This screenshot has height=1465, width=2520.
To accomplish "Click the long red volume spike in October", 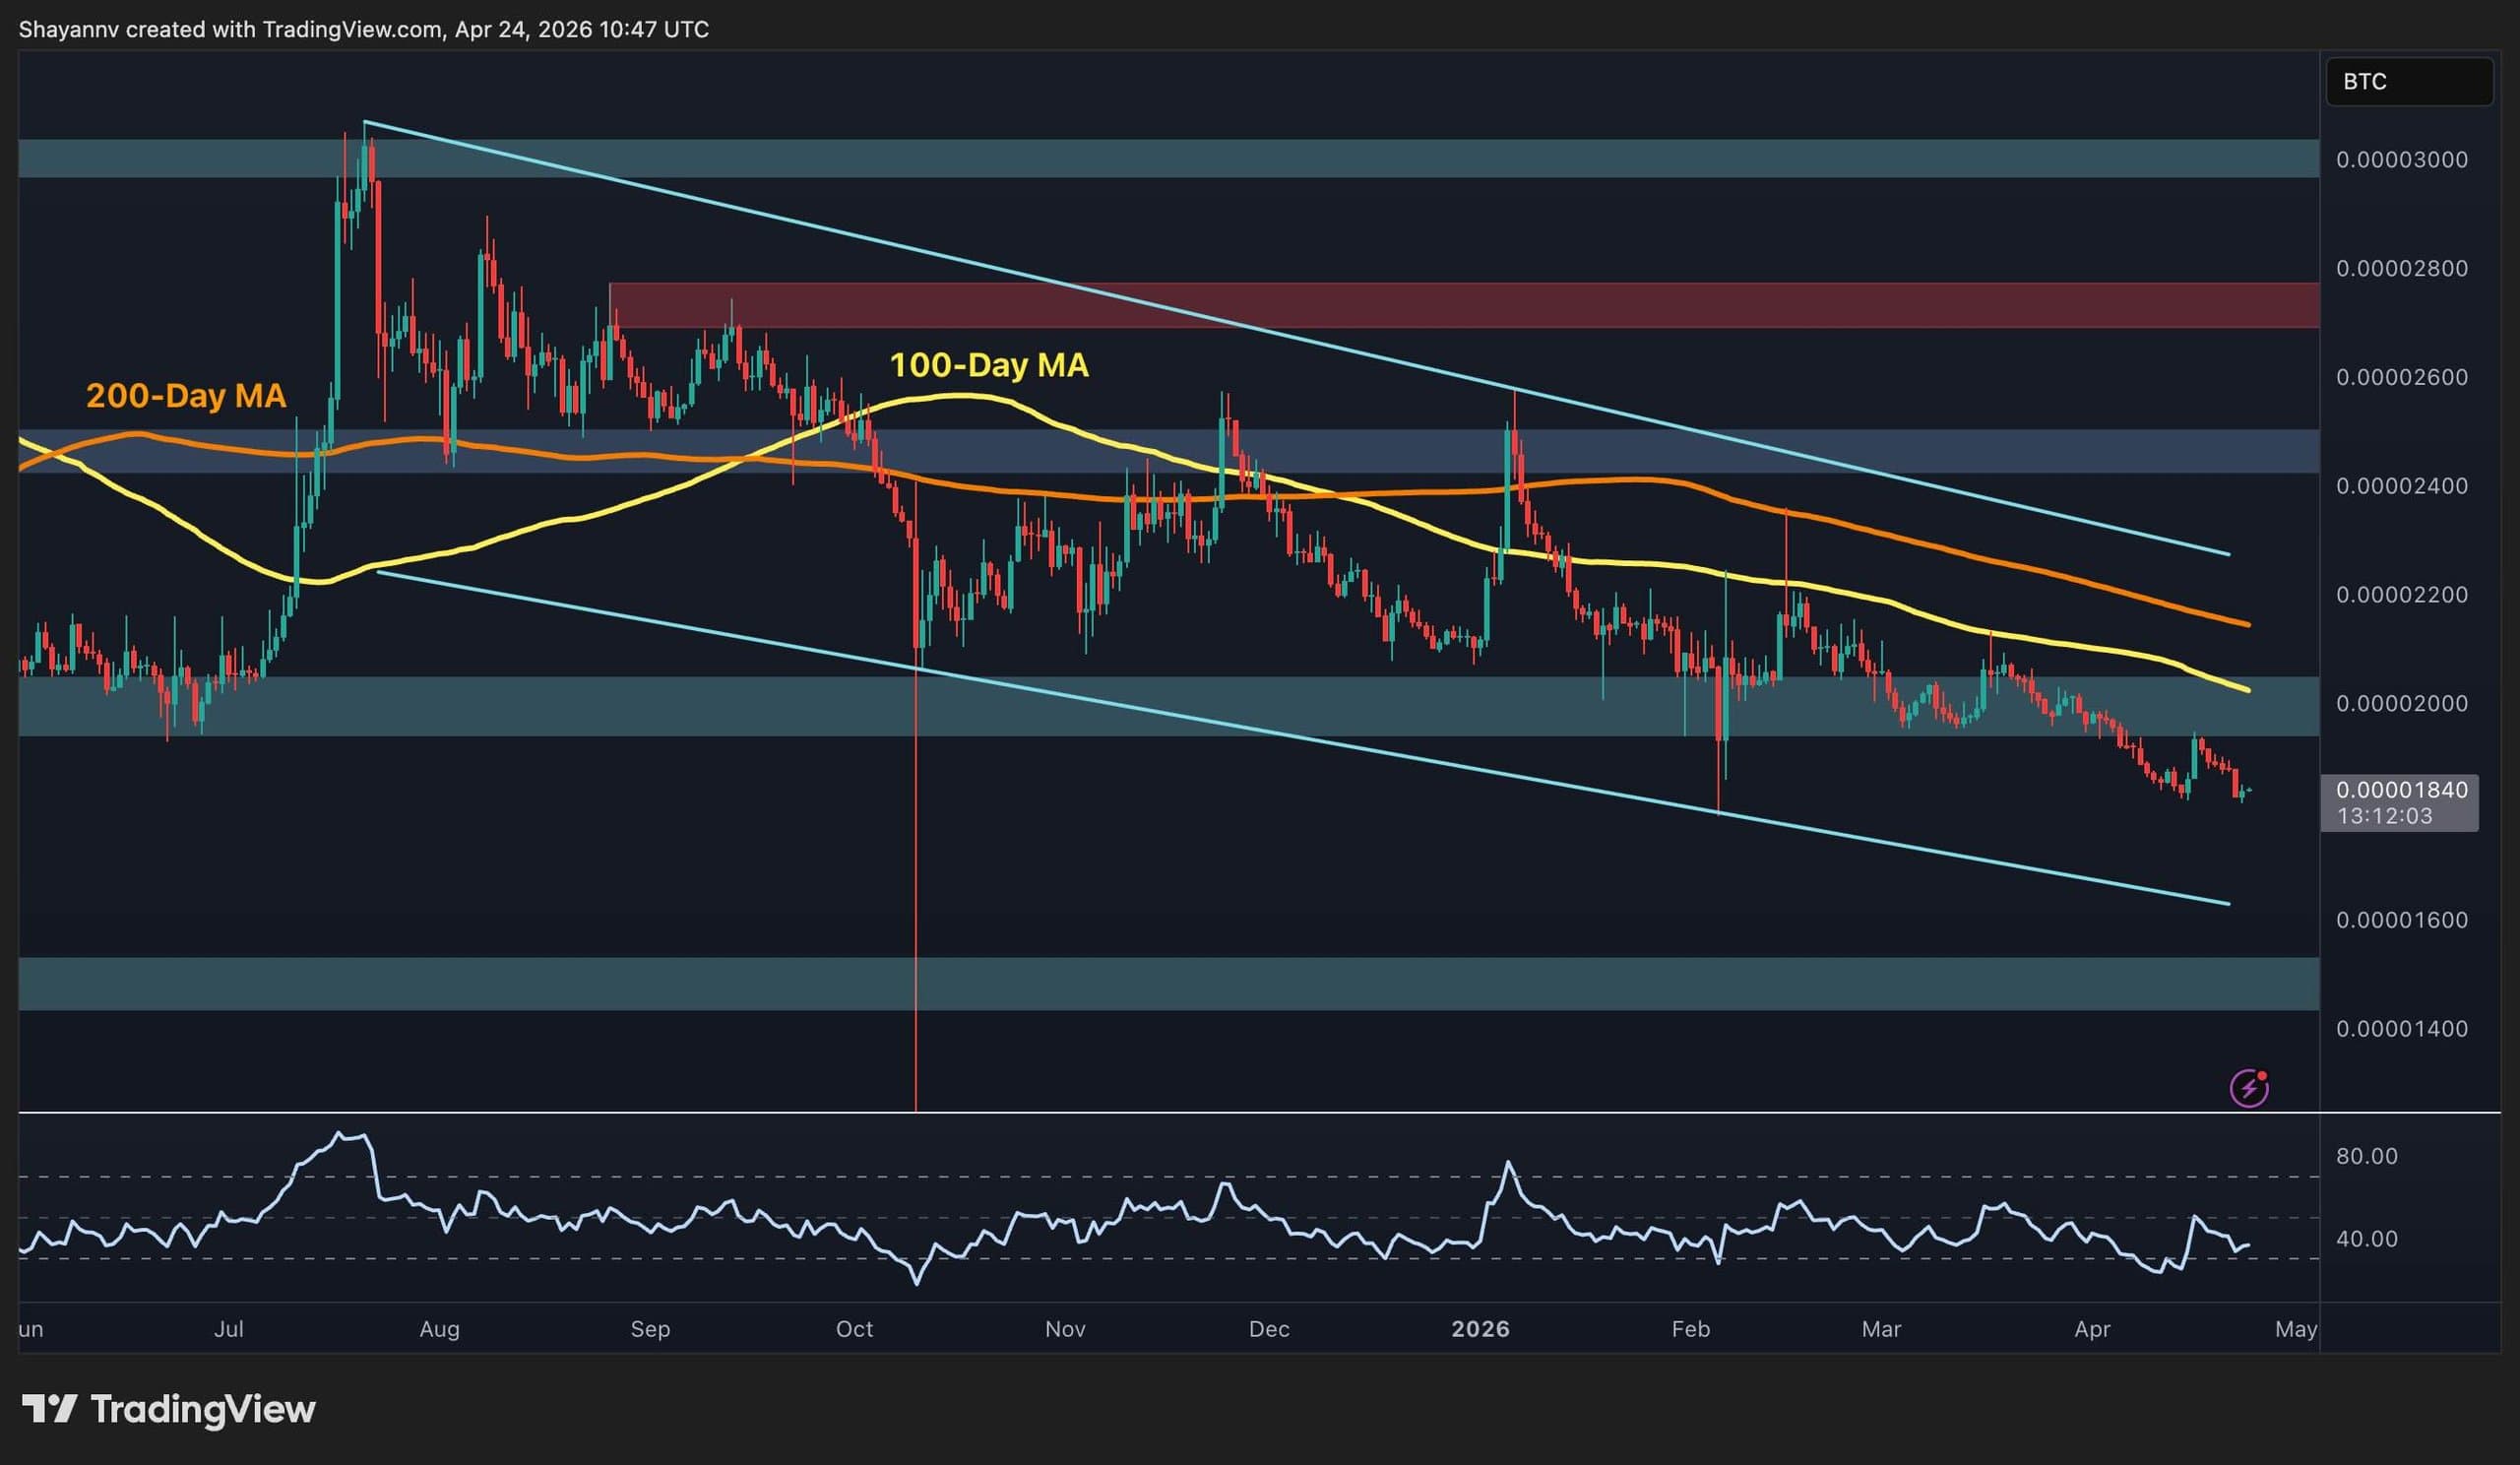I will click(x=916, y=900).
